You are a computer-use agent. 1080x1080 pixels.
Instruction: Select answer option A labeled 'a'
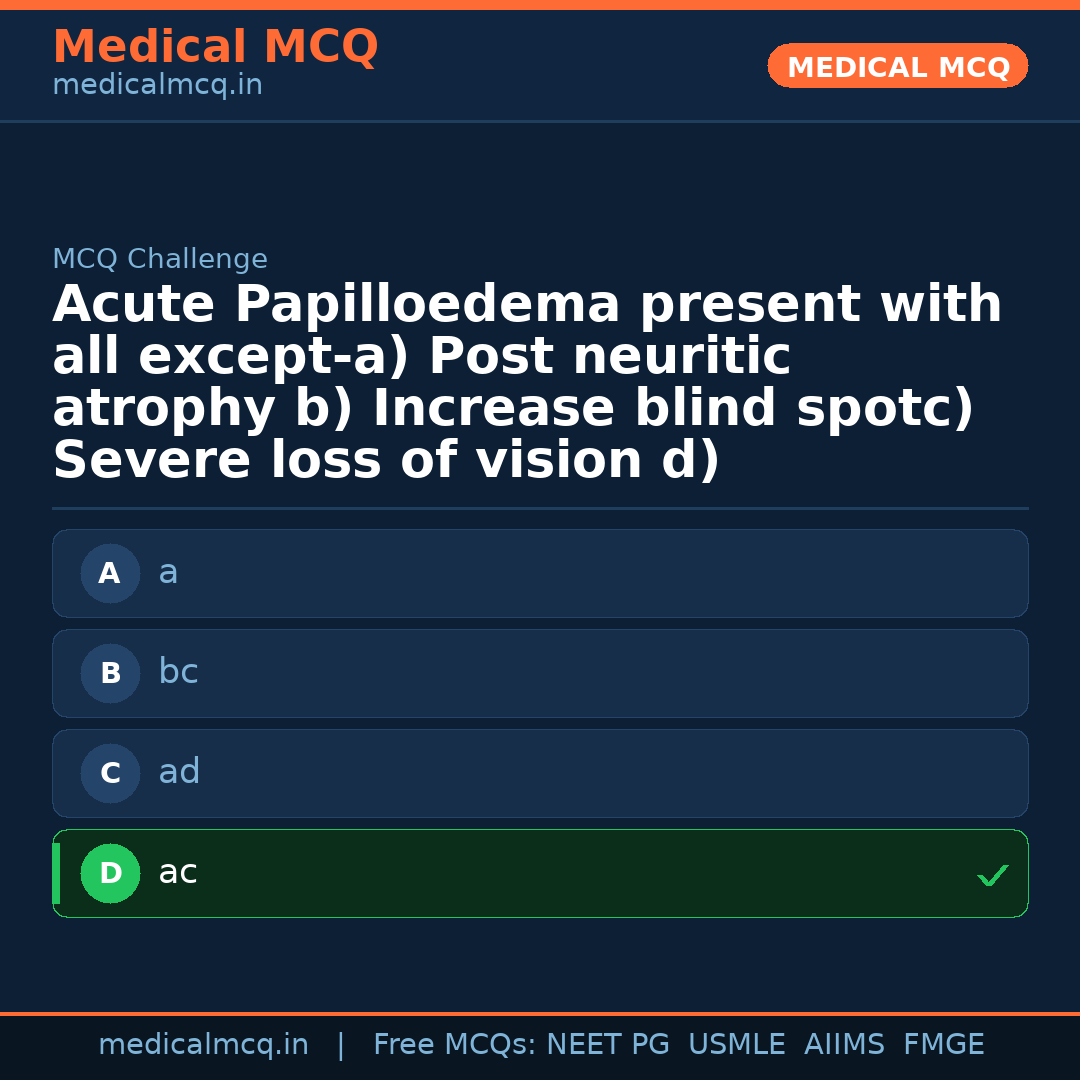pyautogui.click(x=540, y=573)
